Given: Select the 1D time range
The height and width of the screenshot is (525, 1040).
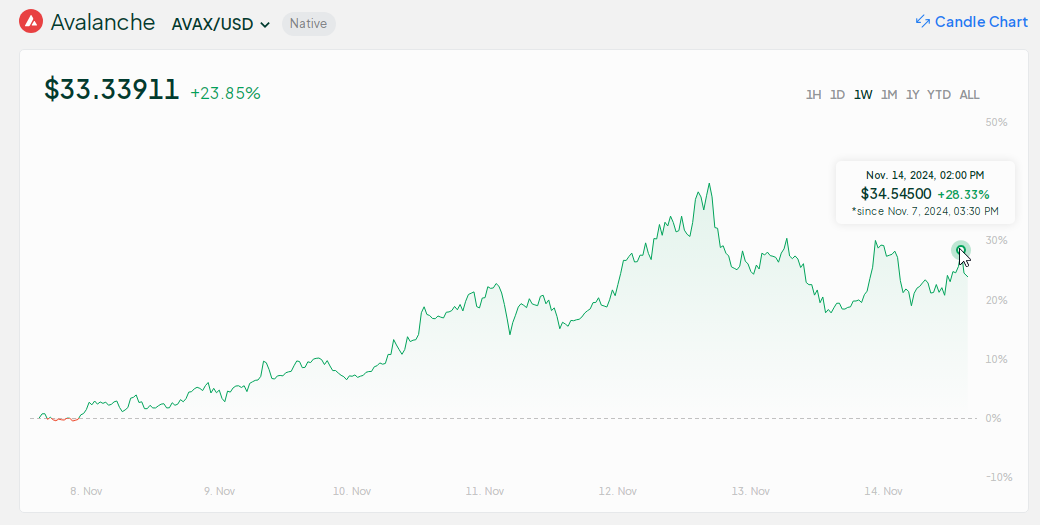Looking at the screenshot, I should 837,95.
